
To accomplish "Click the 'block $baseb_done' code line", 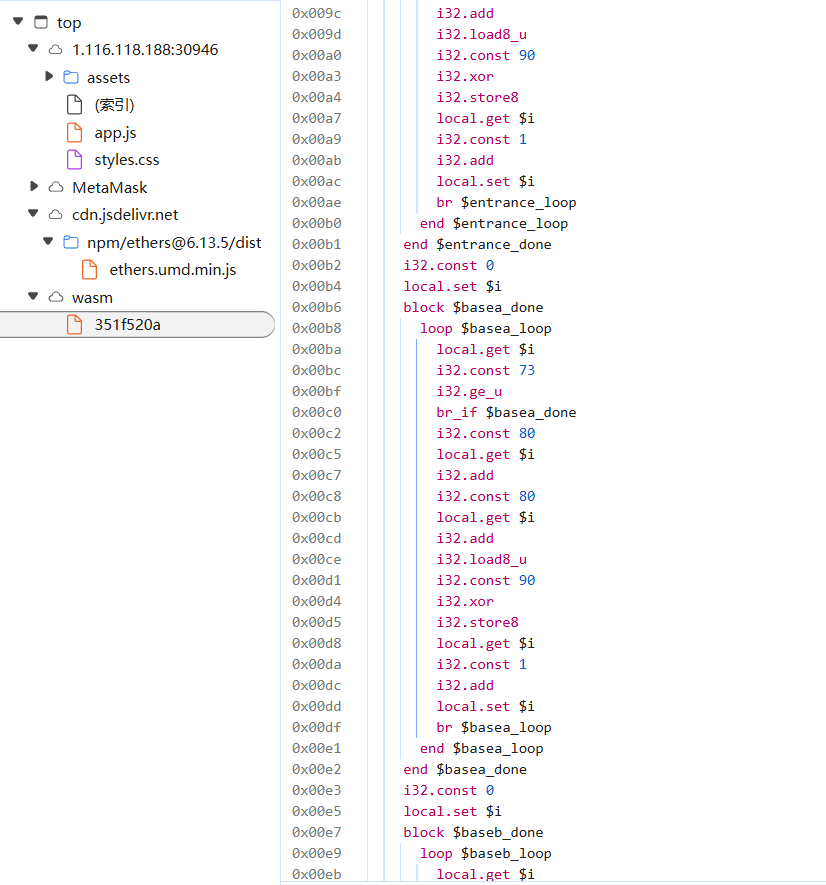I will pyautogui.click(x=473, y=832).
